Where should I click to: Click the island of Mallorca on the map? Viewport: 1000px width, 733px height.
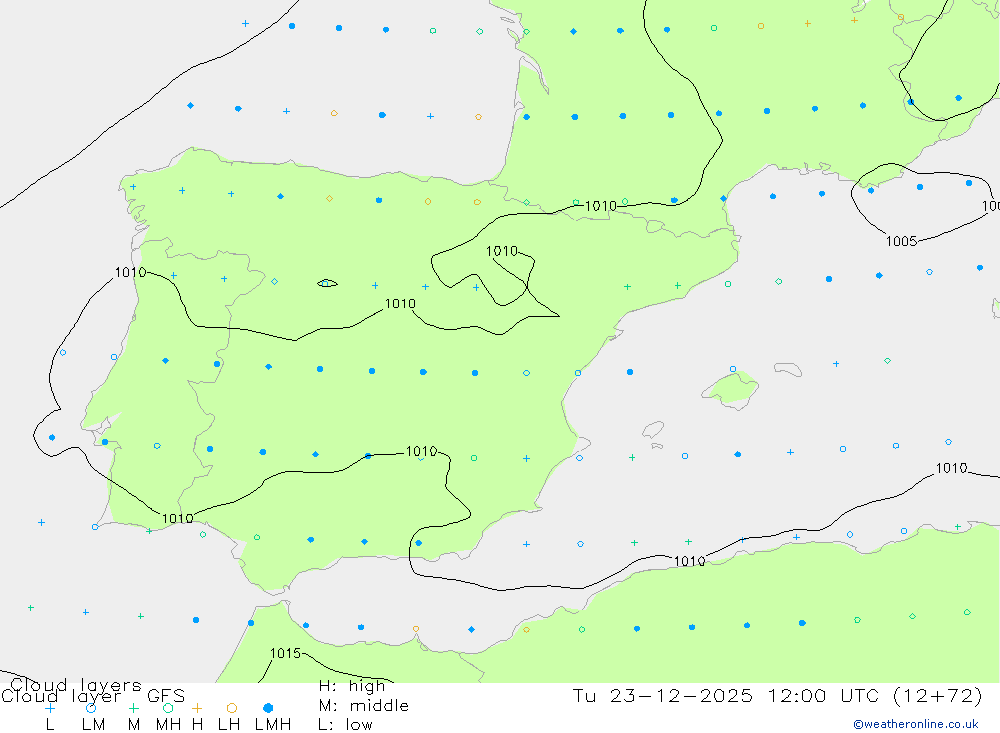[731, 389]
